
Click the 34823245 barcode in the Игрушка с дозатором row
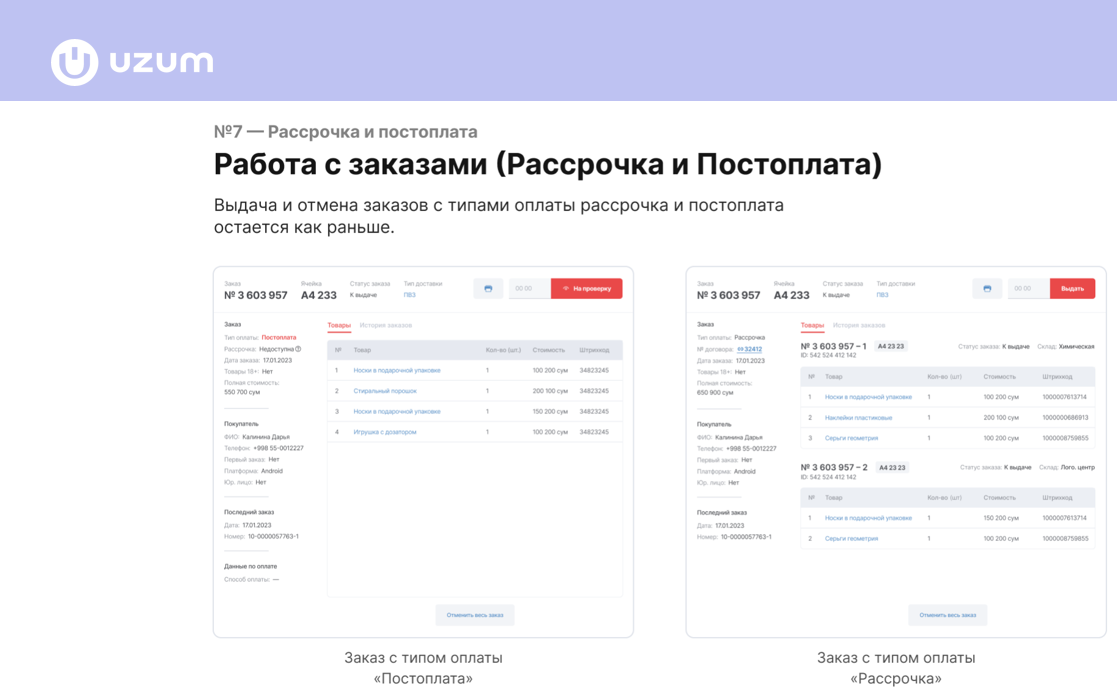click(x=594, y=432)
